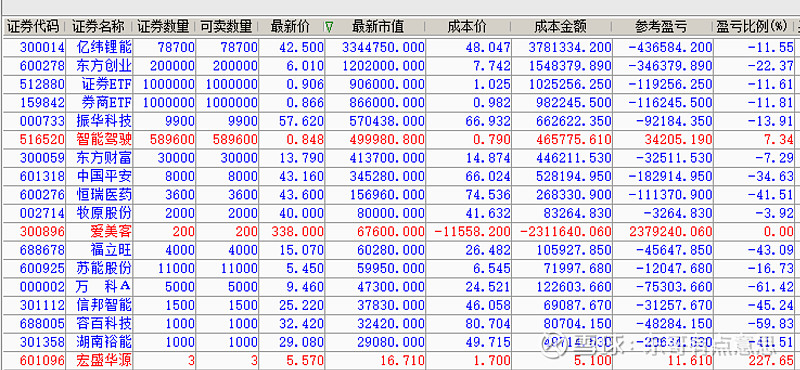Select the 东方创业 stock row

pos(400,66)
